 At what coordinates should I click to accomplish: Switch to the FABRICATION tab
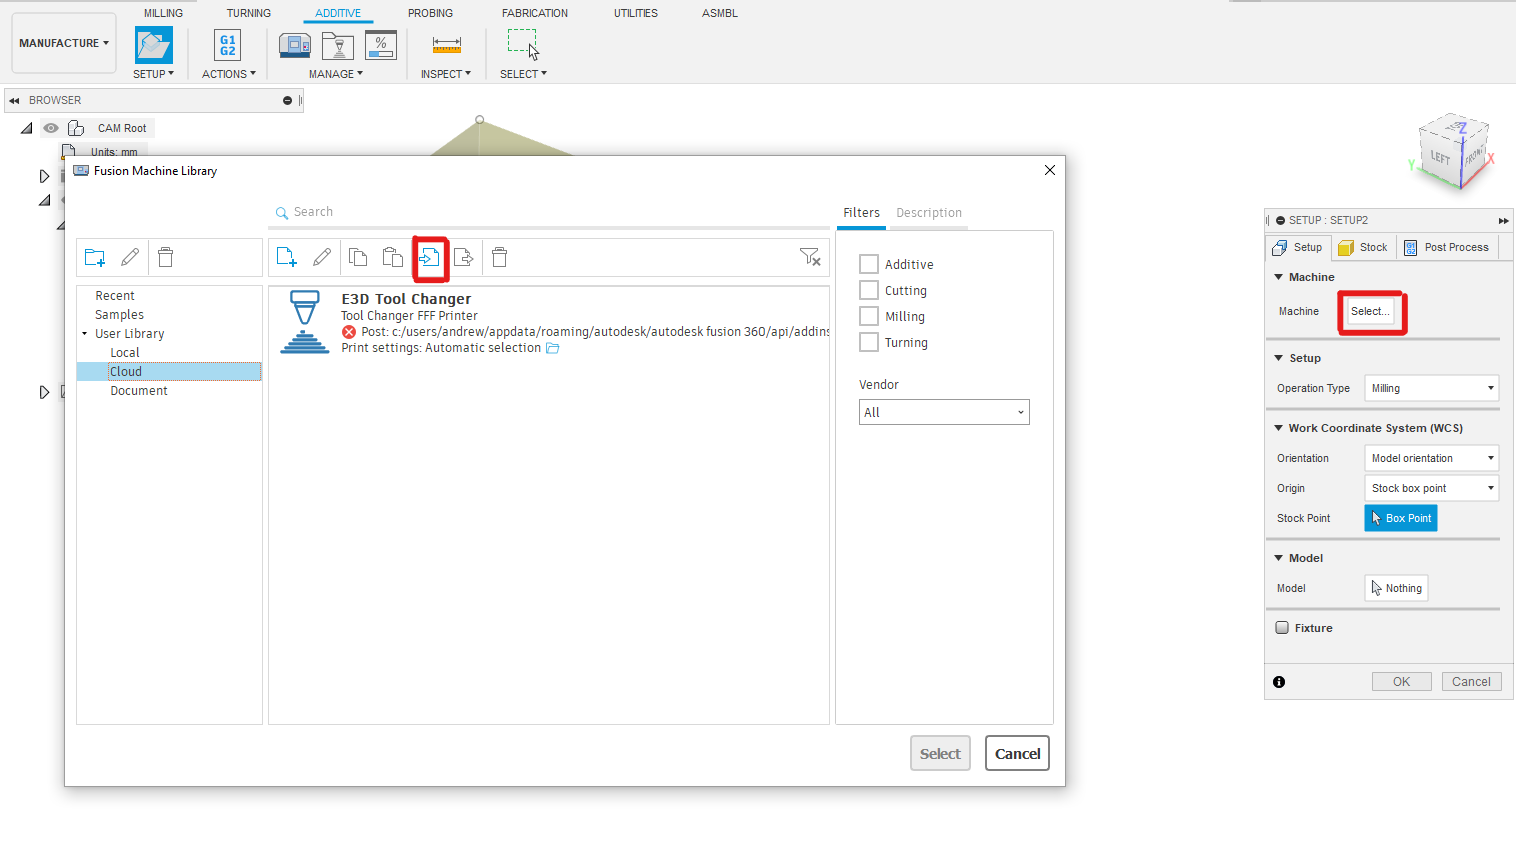click(x=535, y=13)
